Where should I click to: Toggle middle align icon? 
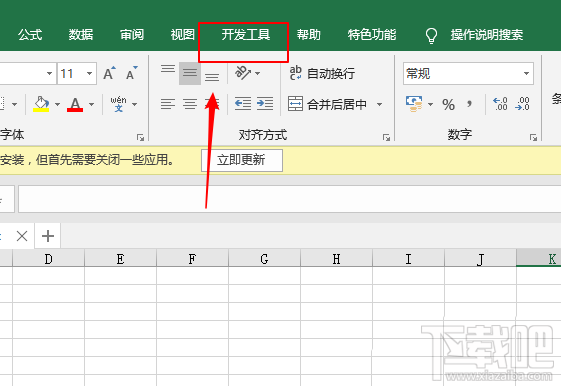pyautogui.click(x=190, y=73)
